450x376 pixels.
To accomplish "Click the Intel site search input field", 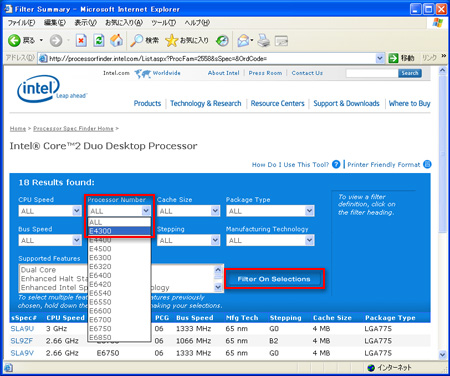I will 372,73.
